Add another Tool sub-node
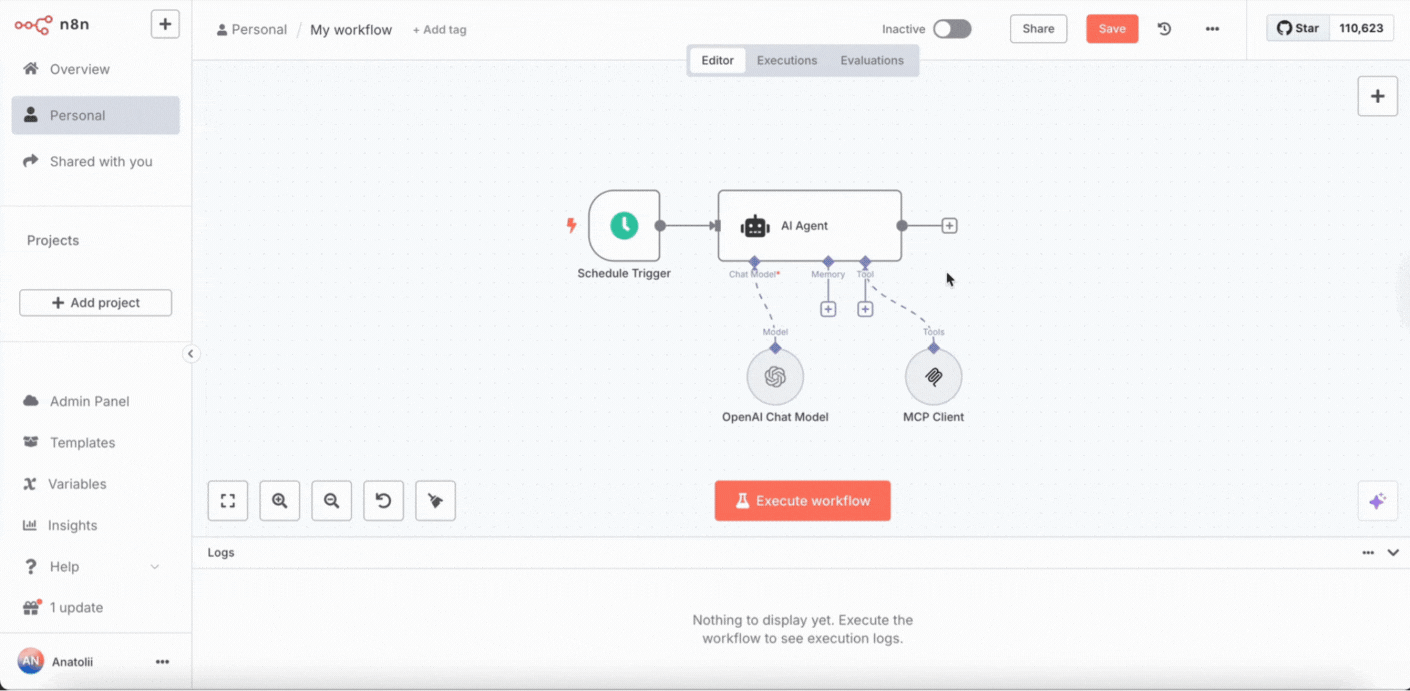Viewport: 1410px width, 691px height. 865,309
